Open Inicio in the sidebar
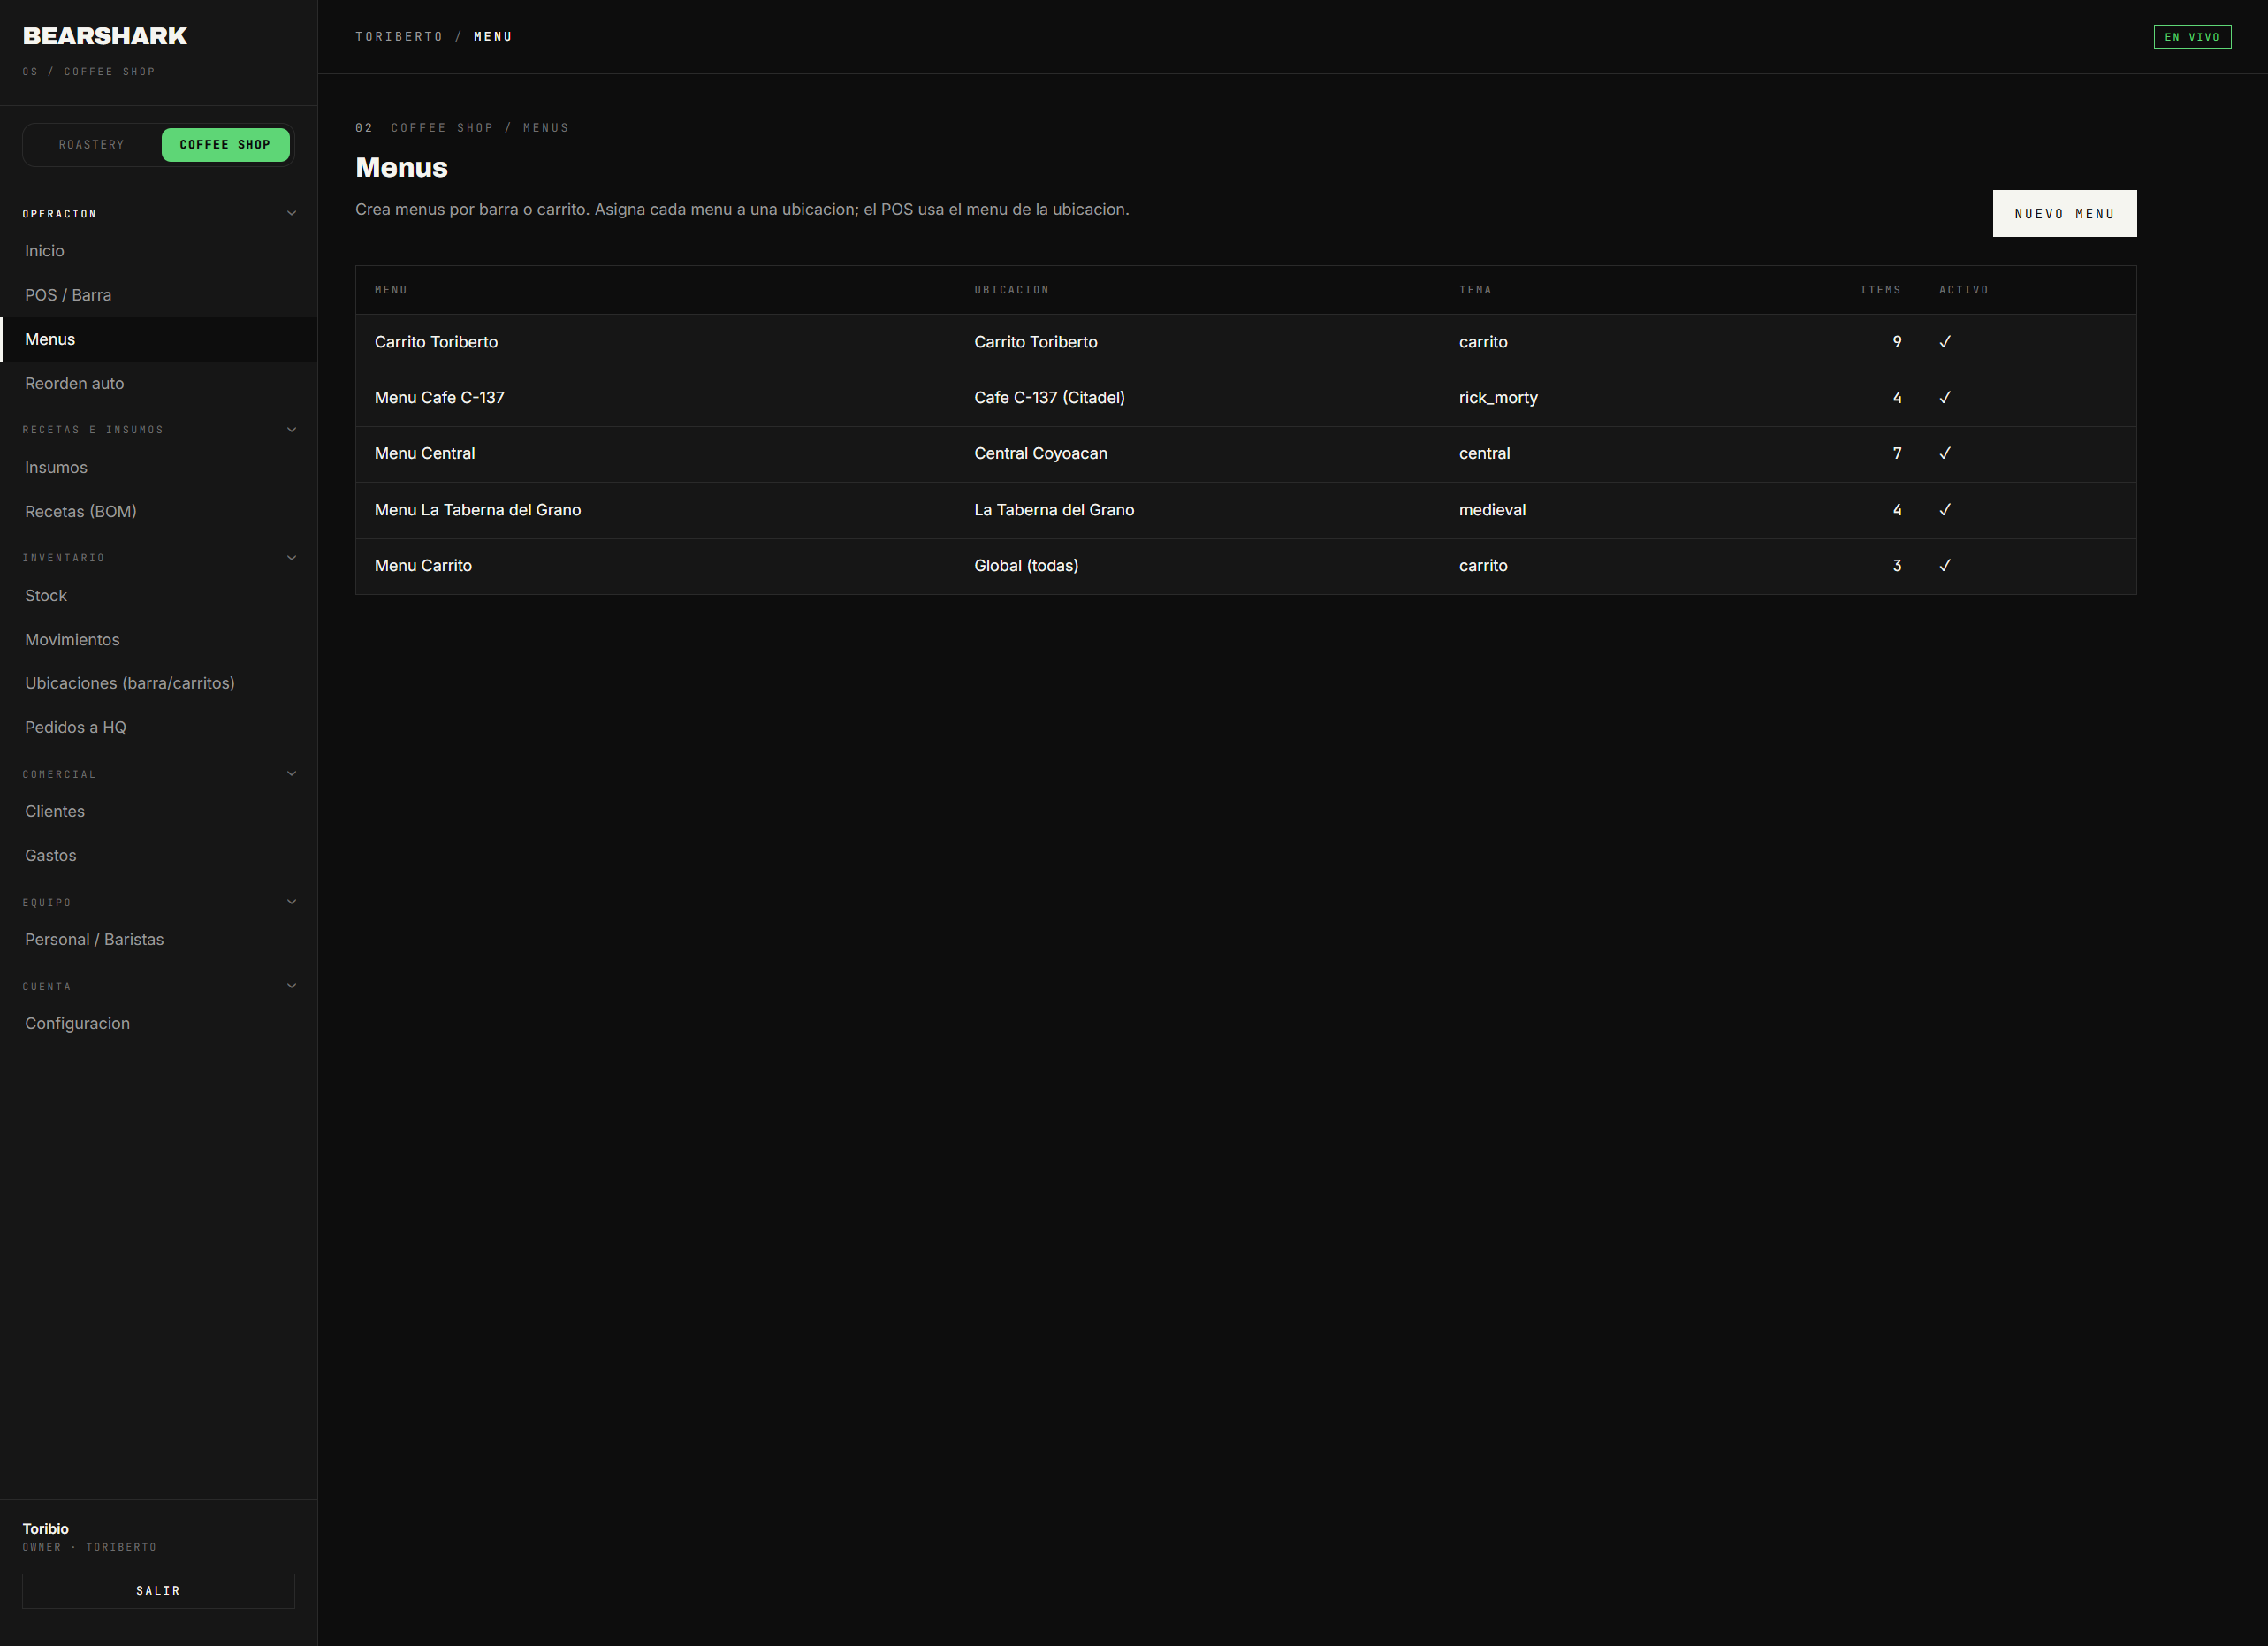This screenshot has height=1646, width=2268. pyautogui.click(x=158, y=251)
